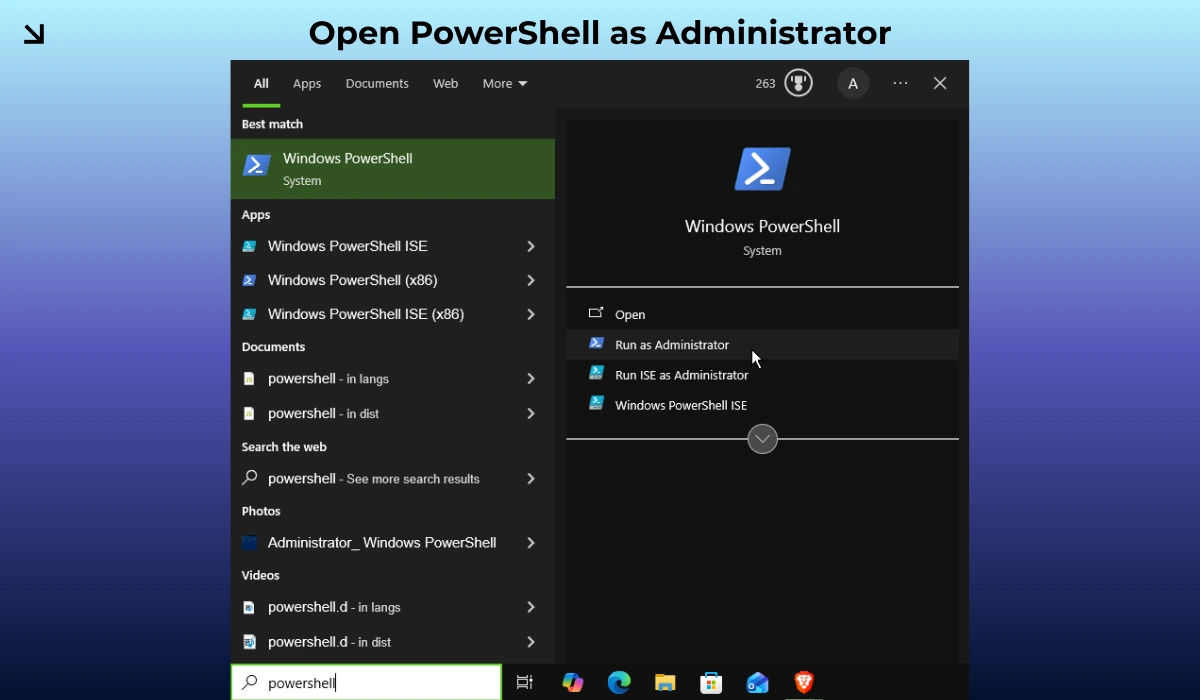This screenshot has height=700, width=1200.
Task: Expand more actions with the down chevron
Action: point(762,439)
